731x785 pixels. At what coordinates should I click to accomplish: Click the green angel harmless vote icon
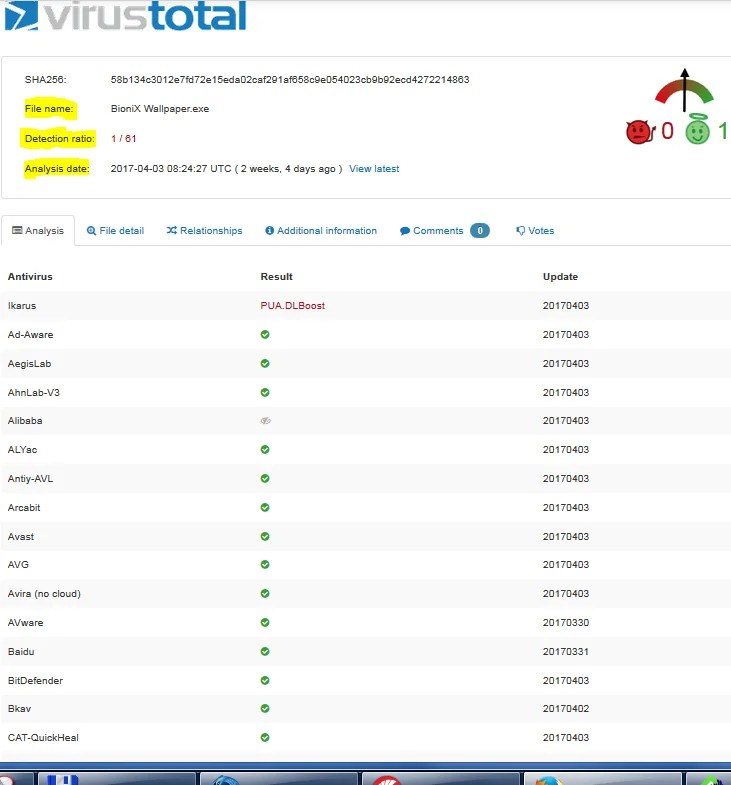pos(697,129)
